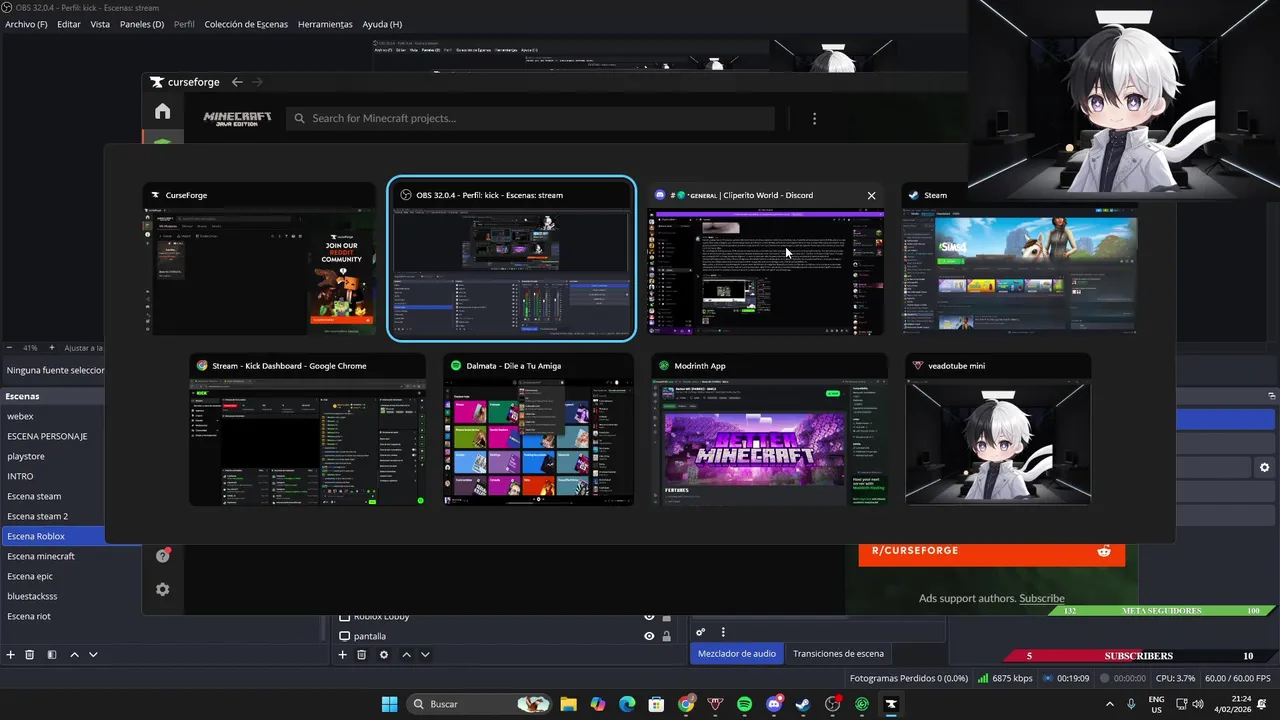The height and width of the screenshot is (720, 1280).
Task: Click the gear icon in OBS controls panel
Action: pyautogui.click(x=1264, y=467)
